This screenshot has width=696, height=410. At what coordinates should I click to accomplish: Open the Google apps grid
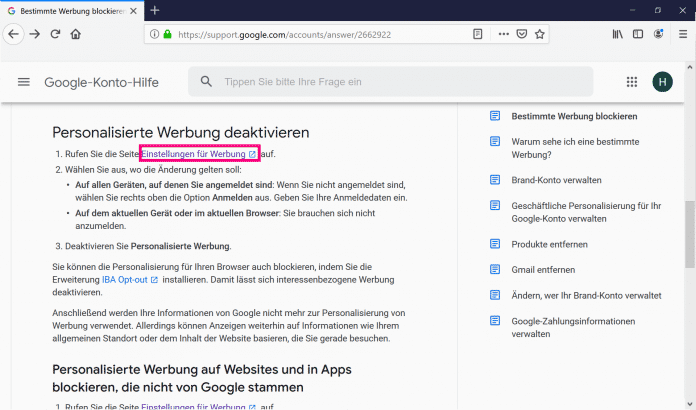point(631,82)
